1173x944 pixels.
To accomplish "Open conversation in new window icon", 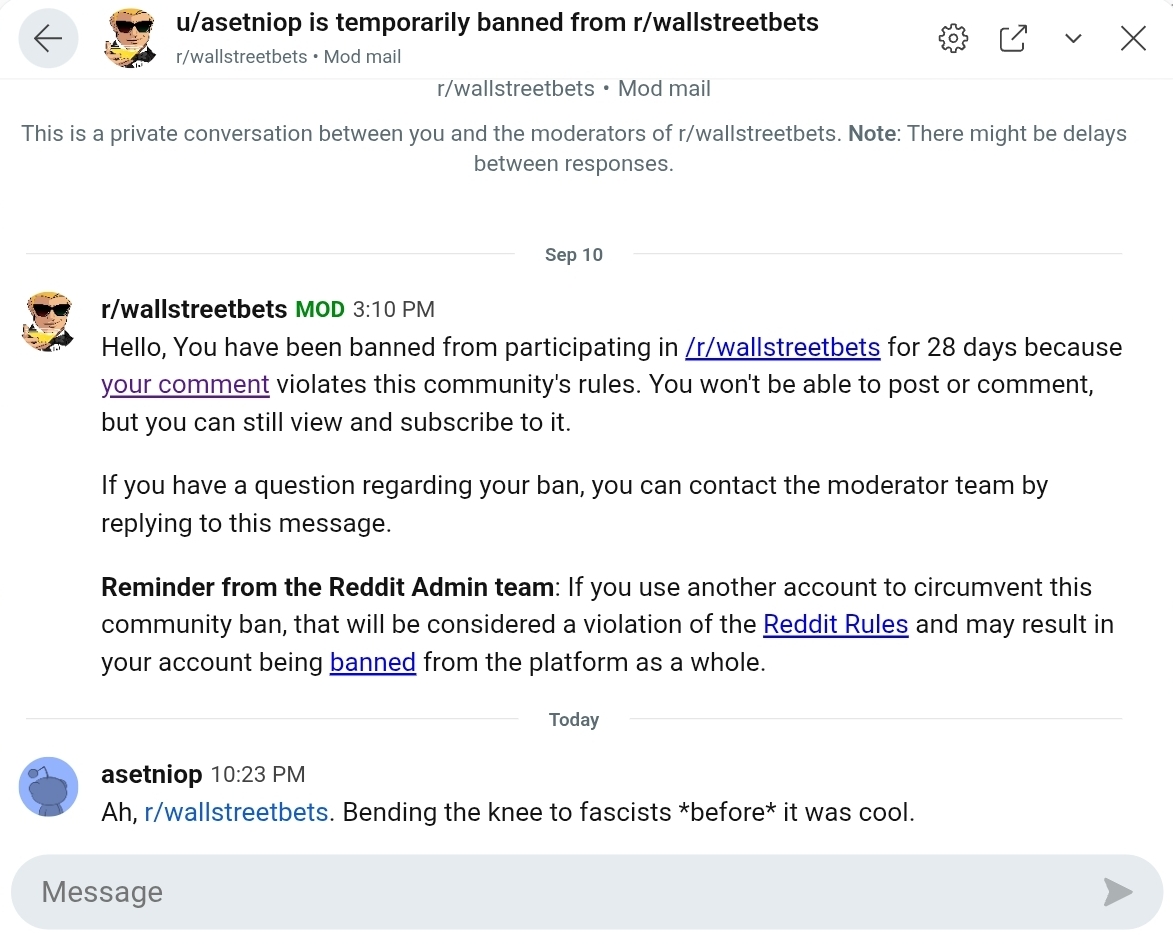I will tap(1013, 39).
